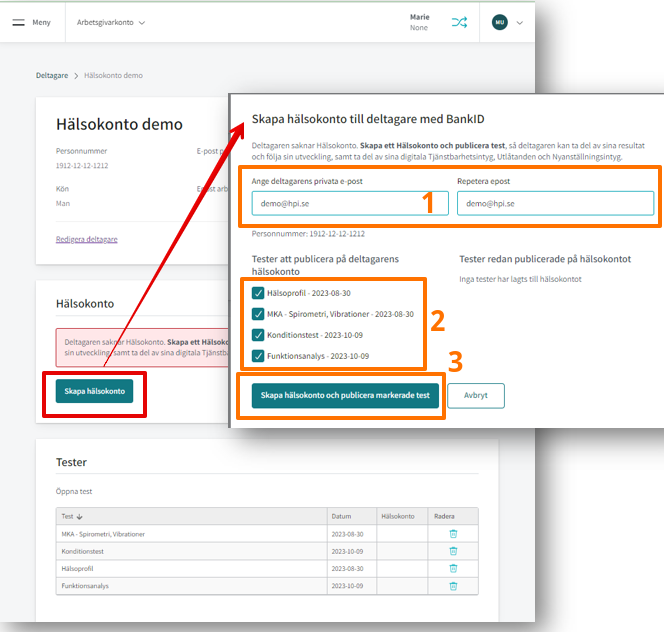This screenshot has height=632, width=667.
Task: Click the MU user avatar
Action: click(x=499, y=22)
